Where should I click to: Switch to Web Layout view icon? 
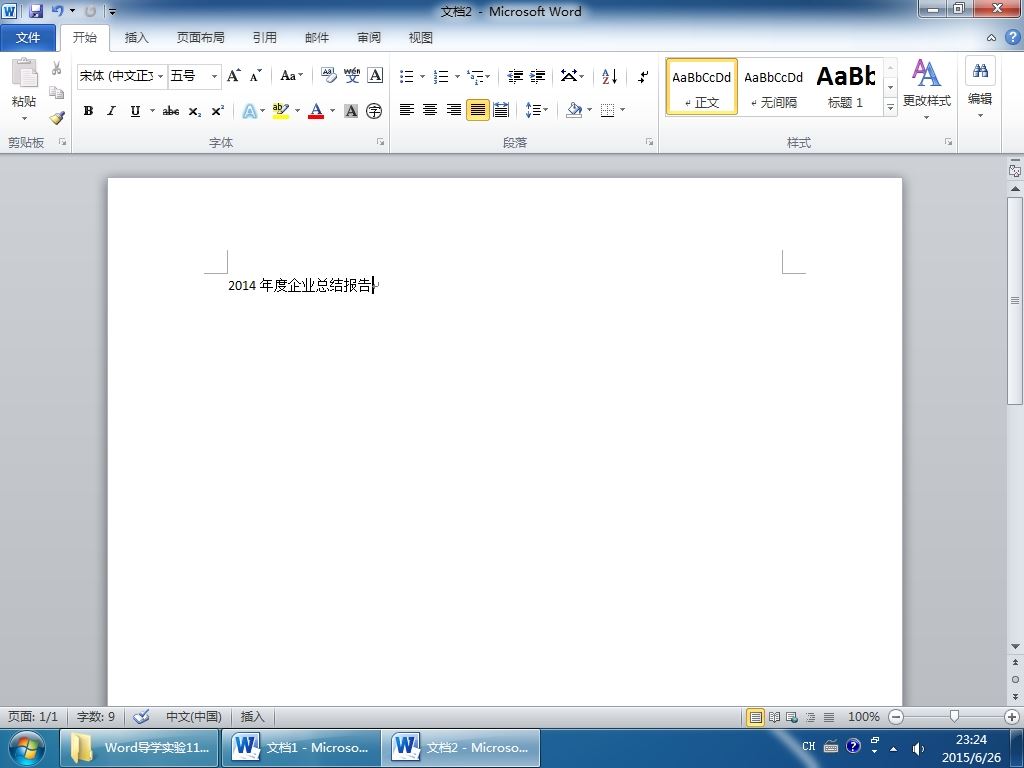(792, 717)
